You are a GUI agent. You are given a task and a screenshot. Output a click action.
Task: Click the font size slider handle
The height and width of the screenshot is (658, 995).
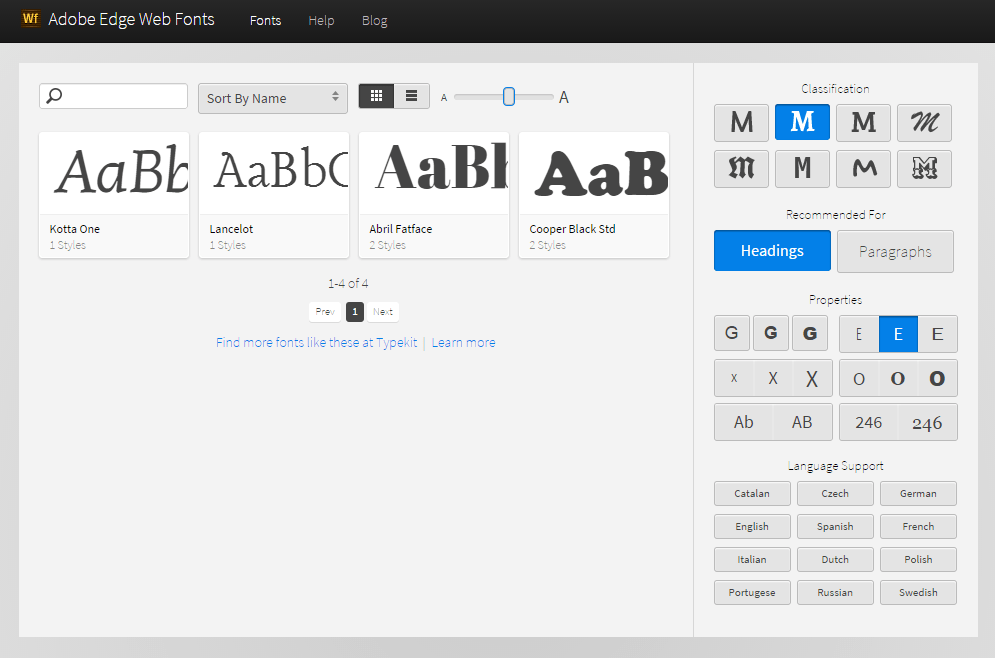(508, 96)
